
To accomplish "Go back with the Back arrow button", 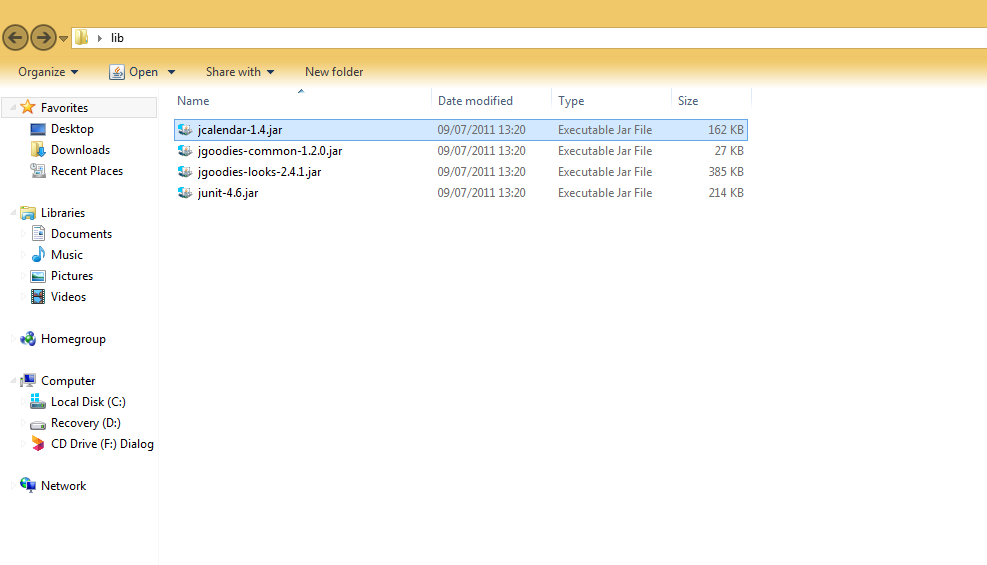I will pyautogui.click(x=15, y=38).
